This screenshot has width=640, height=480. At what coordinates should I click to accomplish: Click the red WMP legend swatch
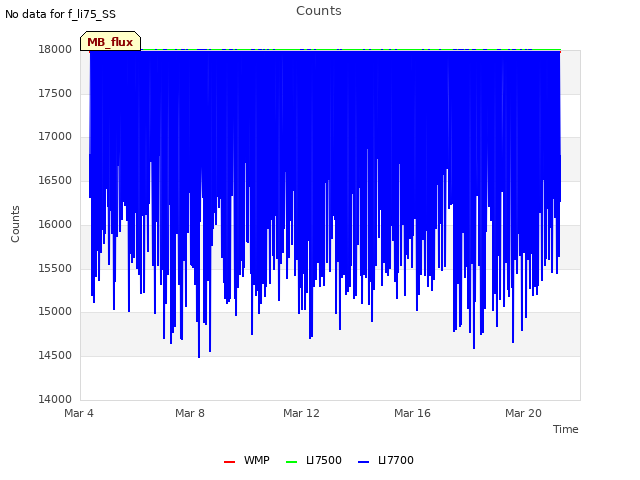230,462
